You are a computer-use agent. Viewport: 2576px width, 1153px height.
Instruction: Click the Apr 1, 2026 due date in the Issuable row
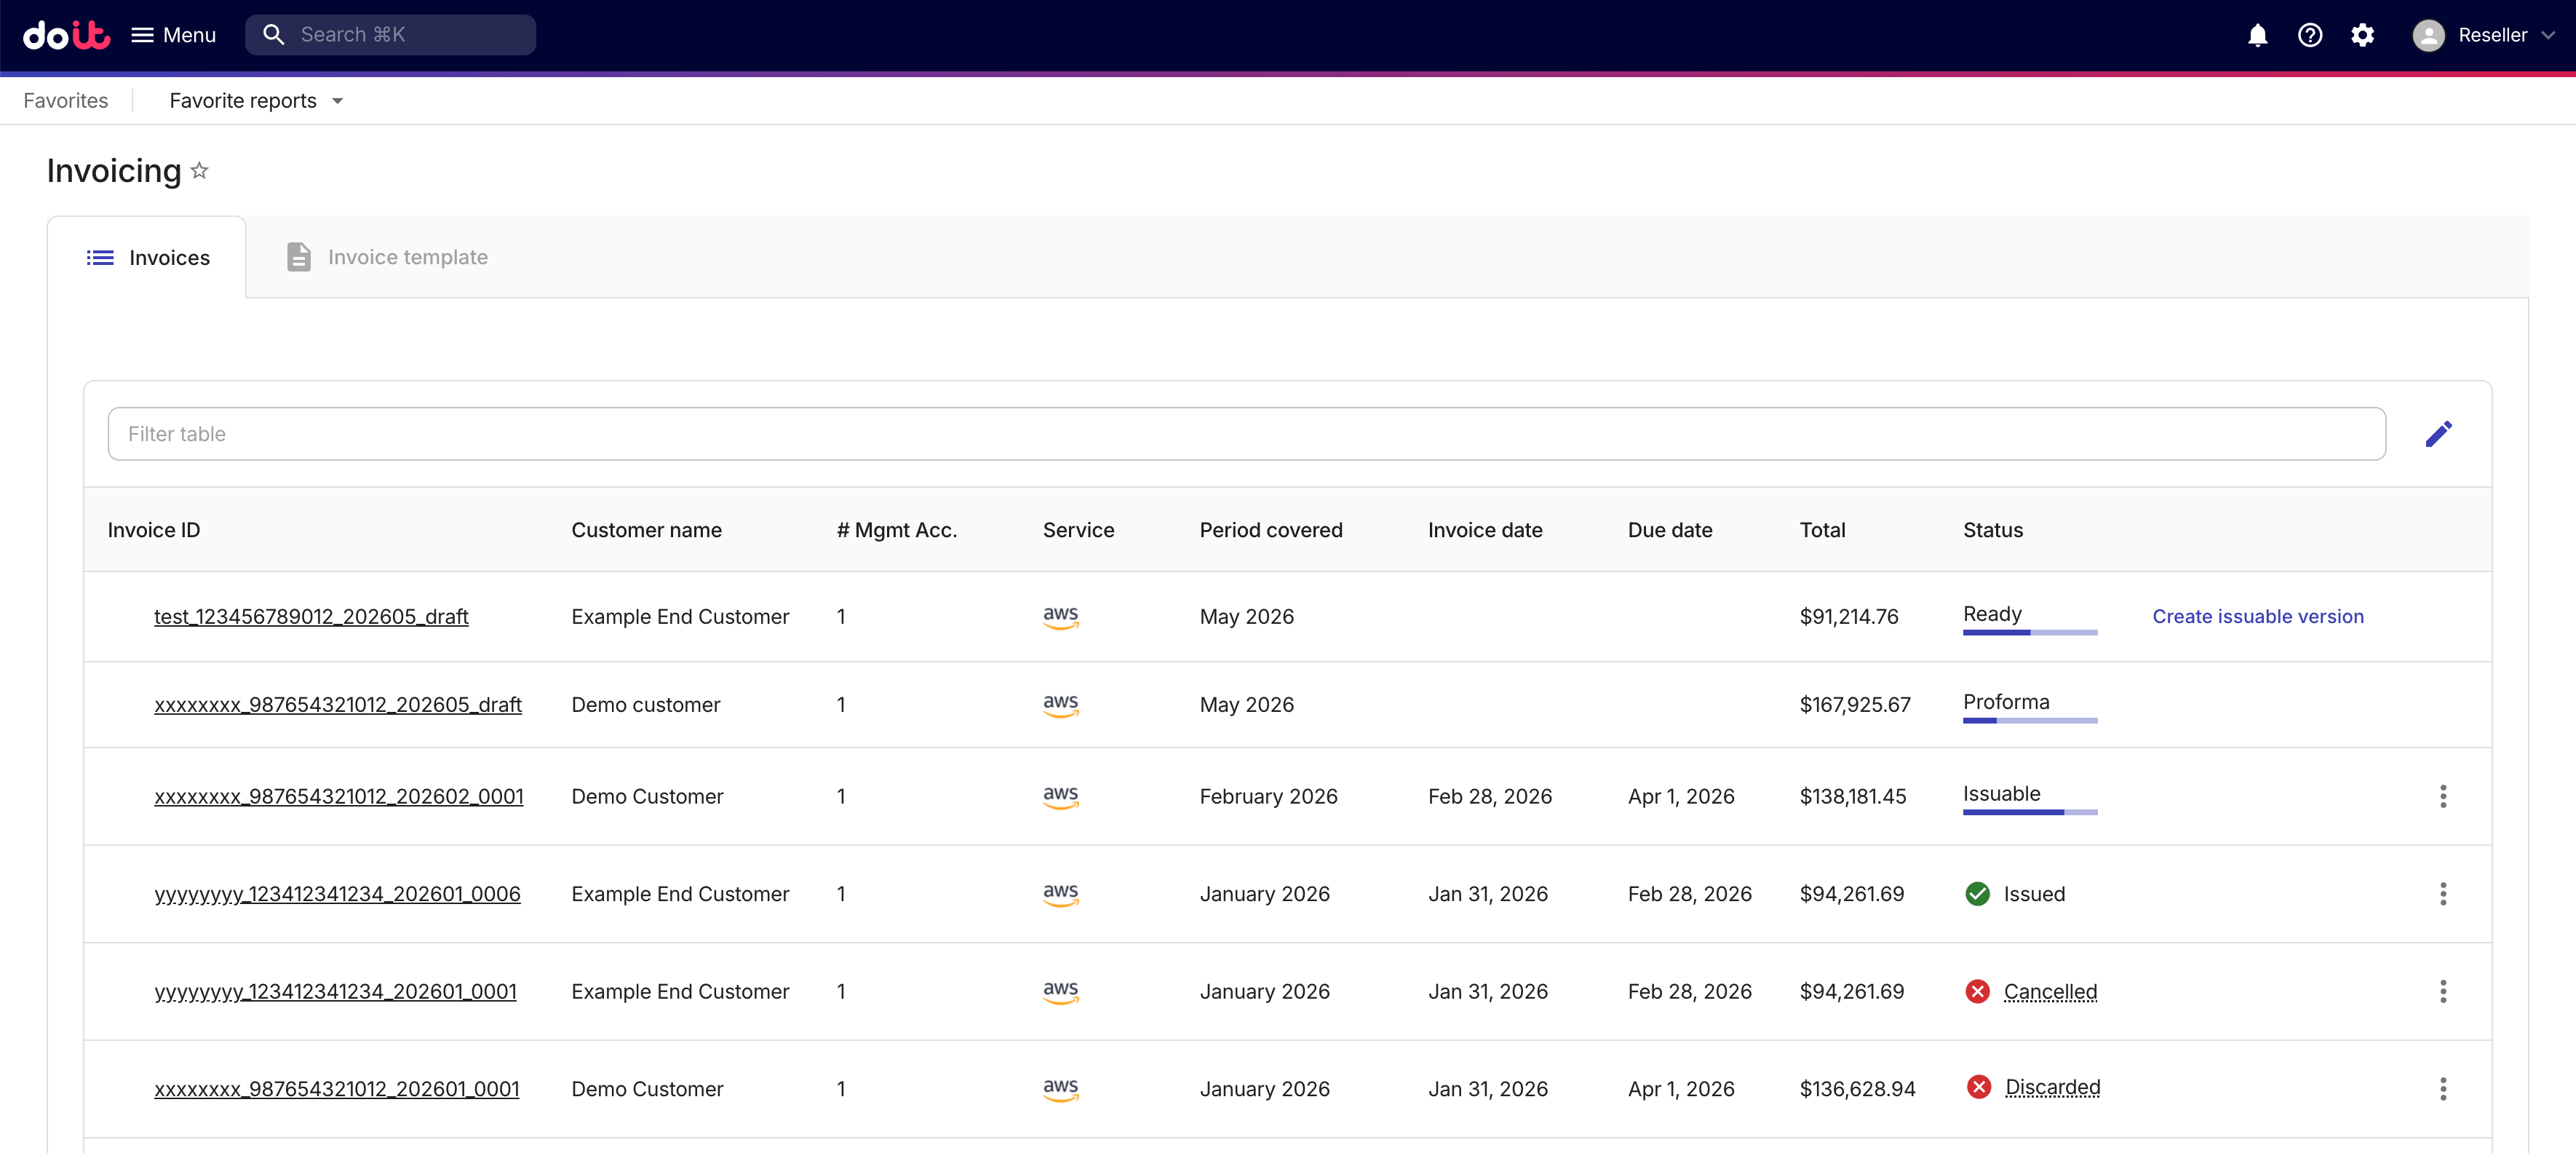(x=1680, y=797)
